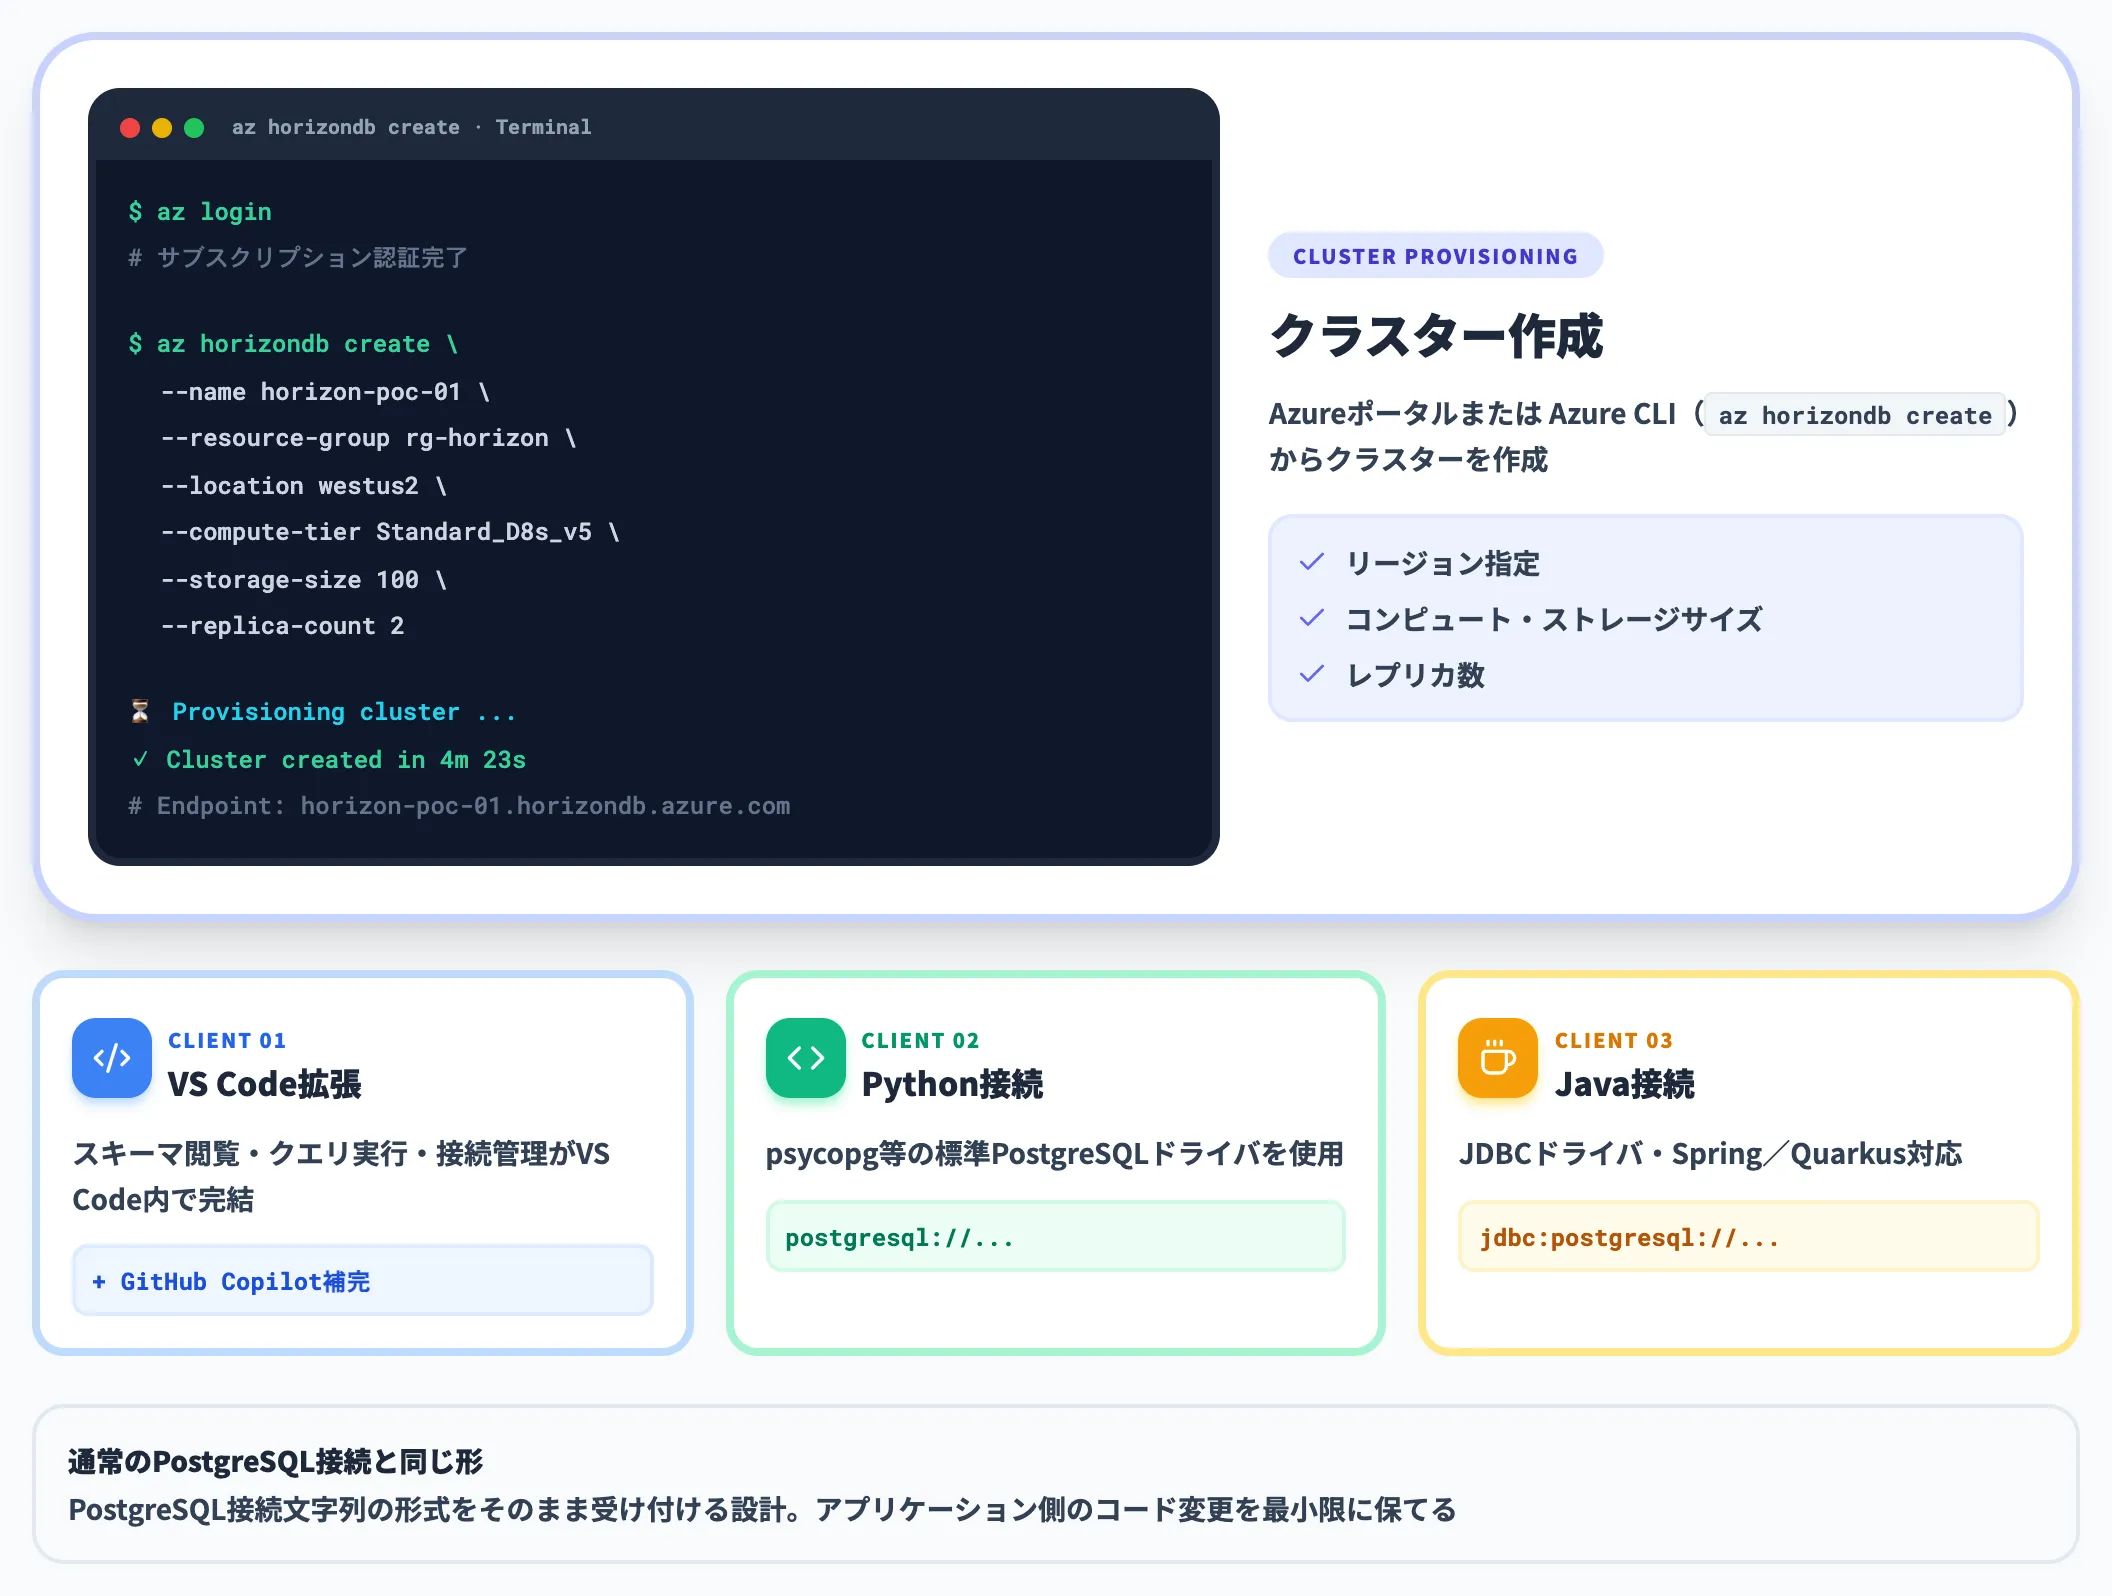The height and width of the screenshot is (1596, 2112).
Task: Click the Provisioning cluster ... status text
Action: tap(344, 711)
